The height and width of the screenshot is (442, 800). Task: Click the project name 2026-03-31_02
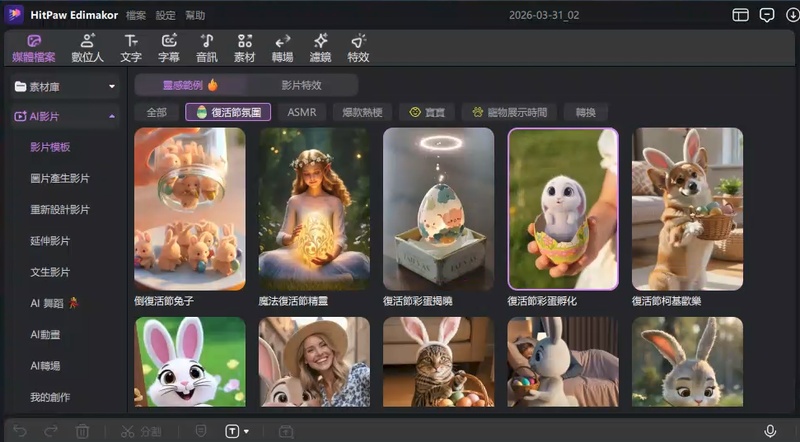point(544,15)
